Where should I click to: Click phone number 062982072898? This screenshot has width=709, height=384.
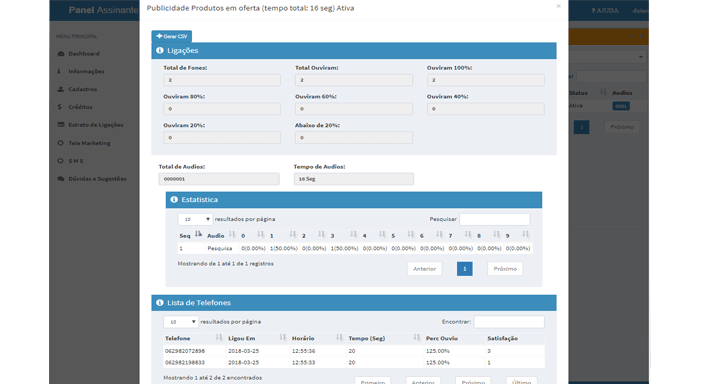coord(185,351)
